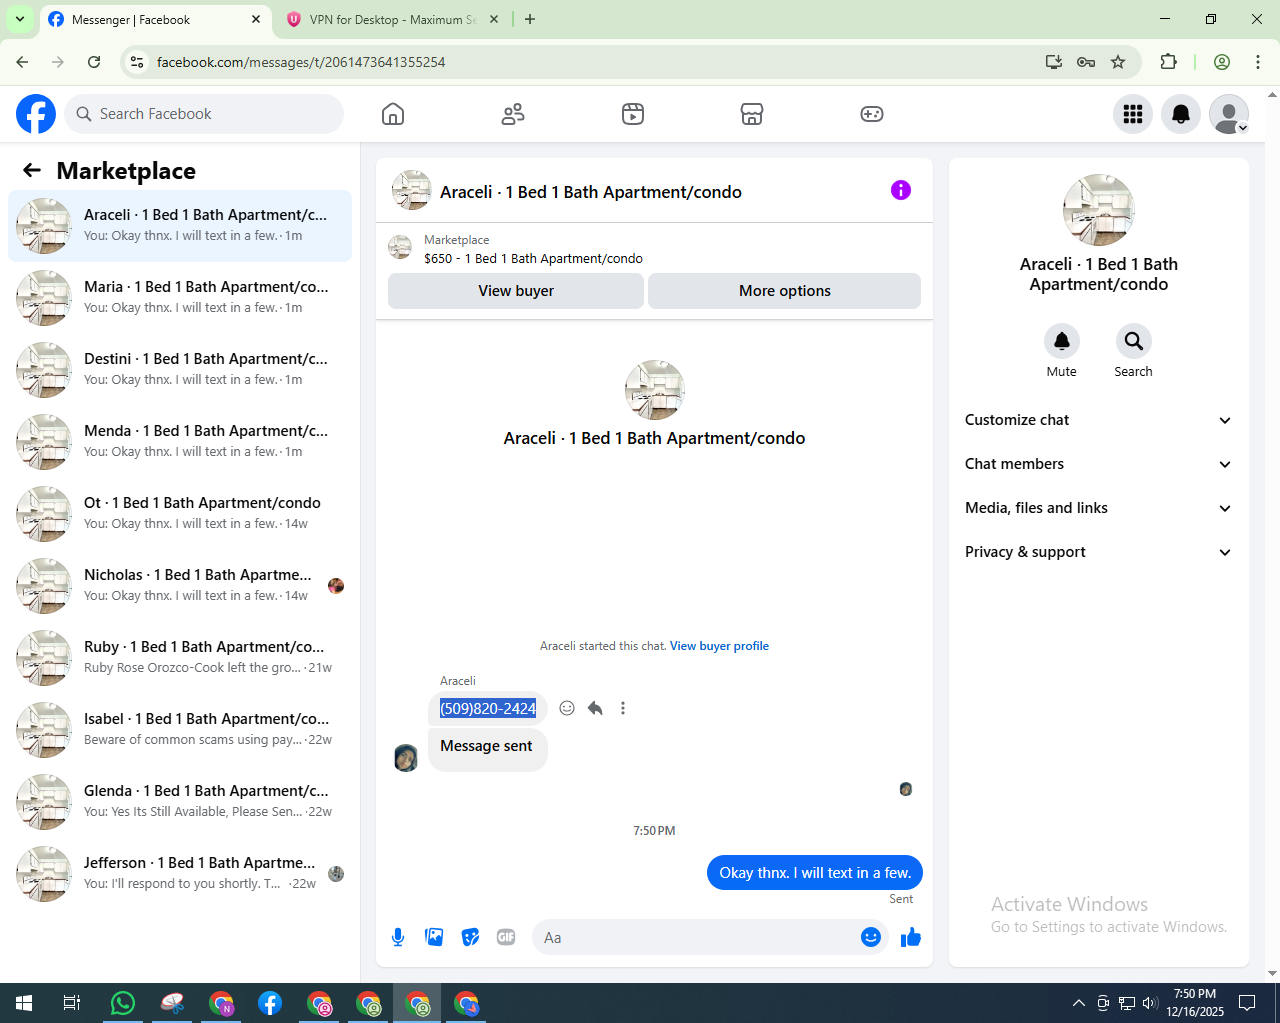The width and height of the screenshot is (1280, 1023).
Task: Open the Chrome extensions puzzle icon
Action: (x=1168, y=62)
